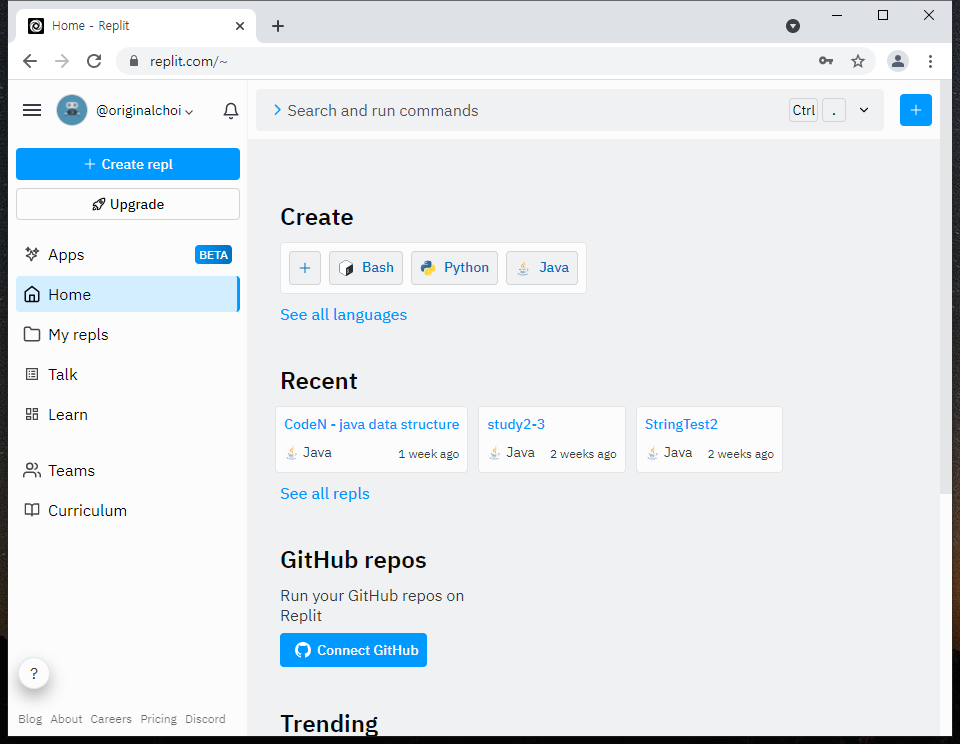Viewport: 960px width, 744px height.
Task: Expand the command bar chevron dropdown
Action: pyautogui.click(x=864, y=110)
